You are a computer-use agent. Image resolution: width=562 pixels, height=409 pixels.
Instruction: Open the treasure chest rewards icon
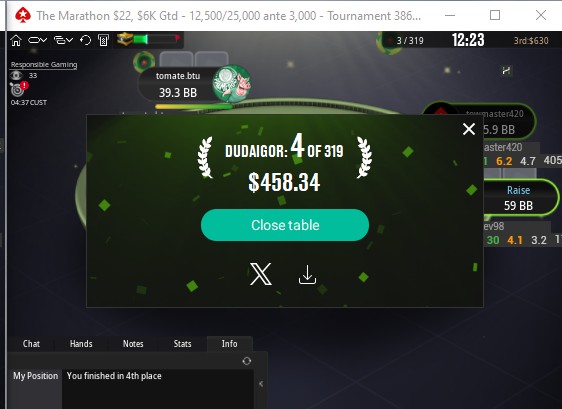tap(125, 39)
